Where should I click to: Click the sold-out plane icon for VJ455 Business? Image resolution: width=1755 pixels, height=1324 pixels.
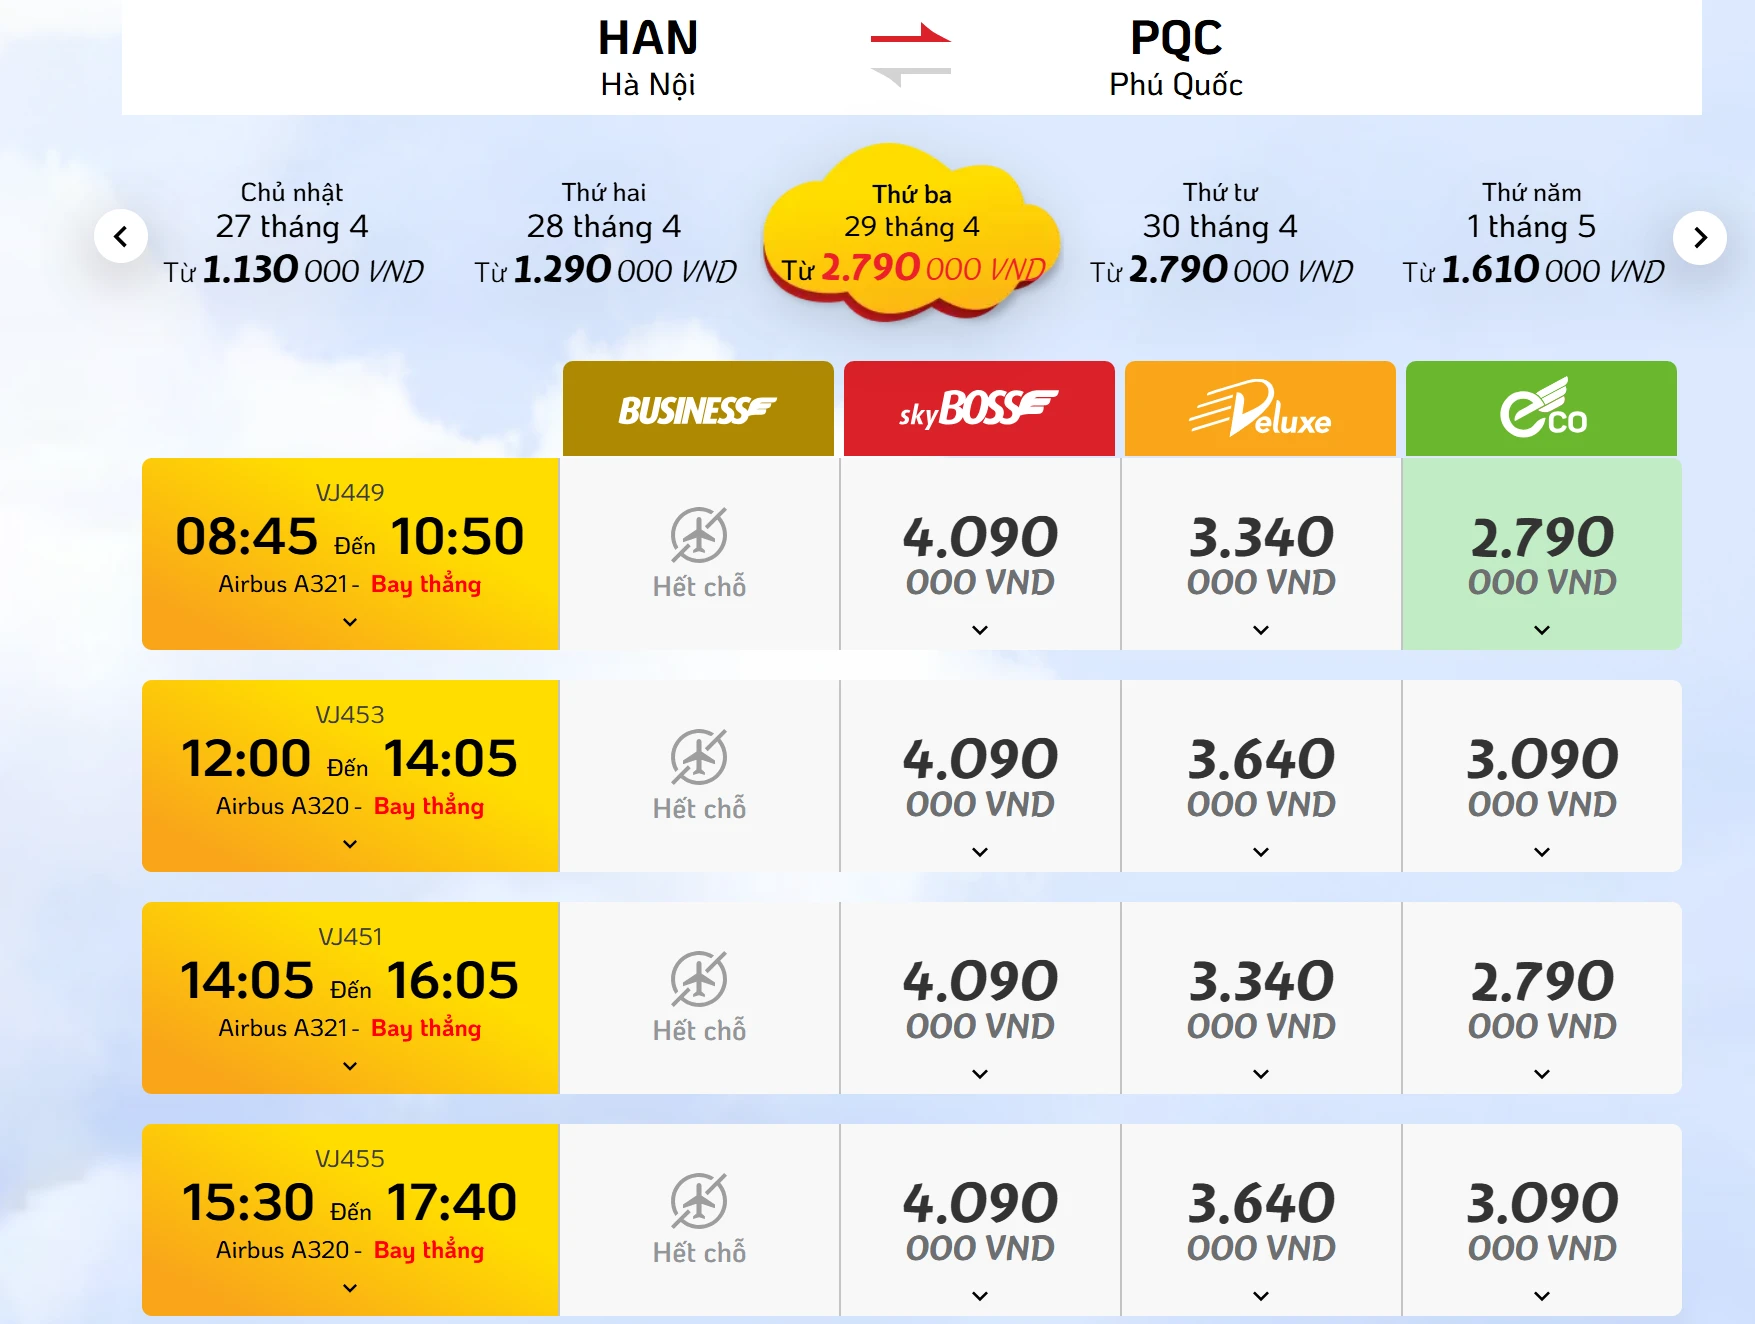pyautogui.click(x=699, y=1201)
